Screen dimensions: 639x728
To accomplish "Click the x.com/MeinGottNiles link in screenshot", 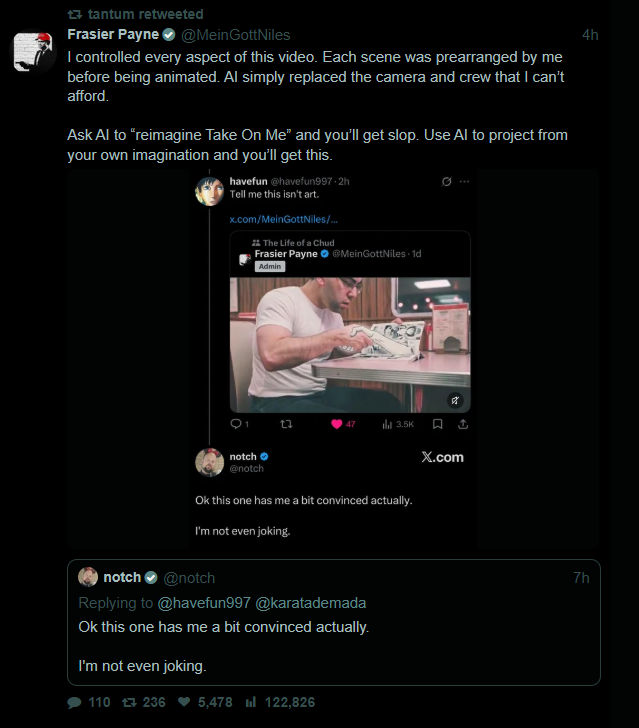I will click(x=283, y=218).
